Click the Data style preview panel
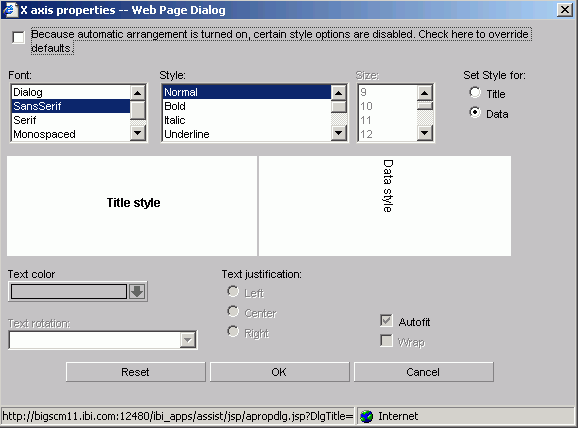Image resolution: width=578 pixels, height=428 pixels. pos(385,206)
